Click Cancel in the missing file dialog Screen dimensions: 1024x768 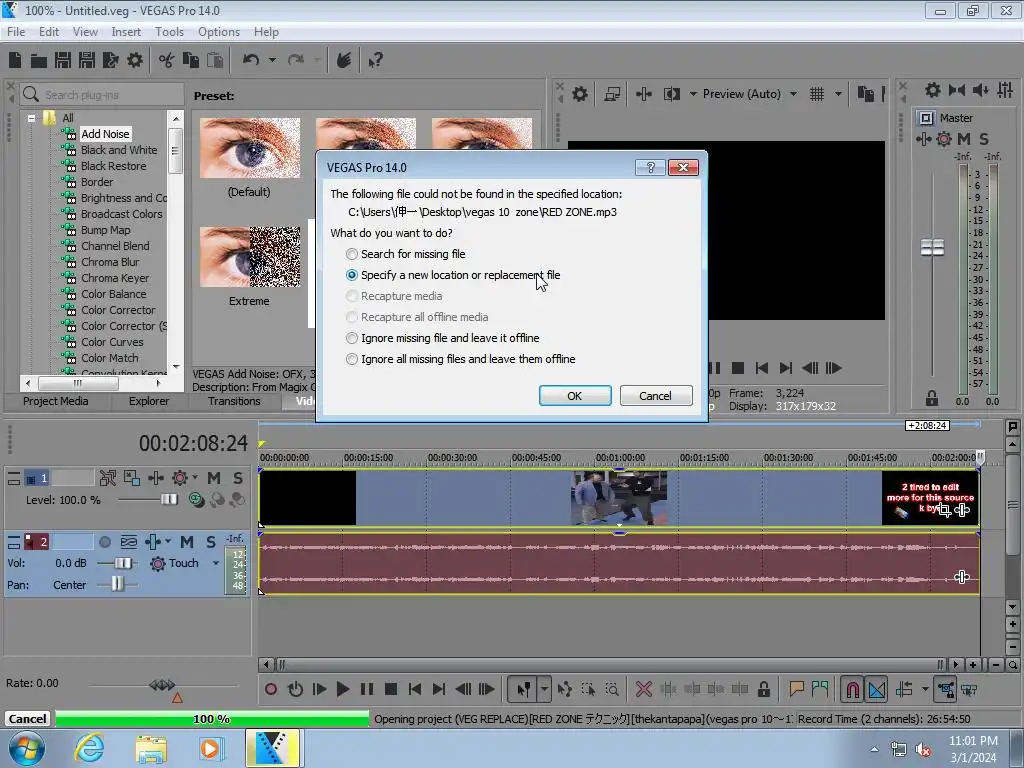656,396
